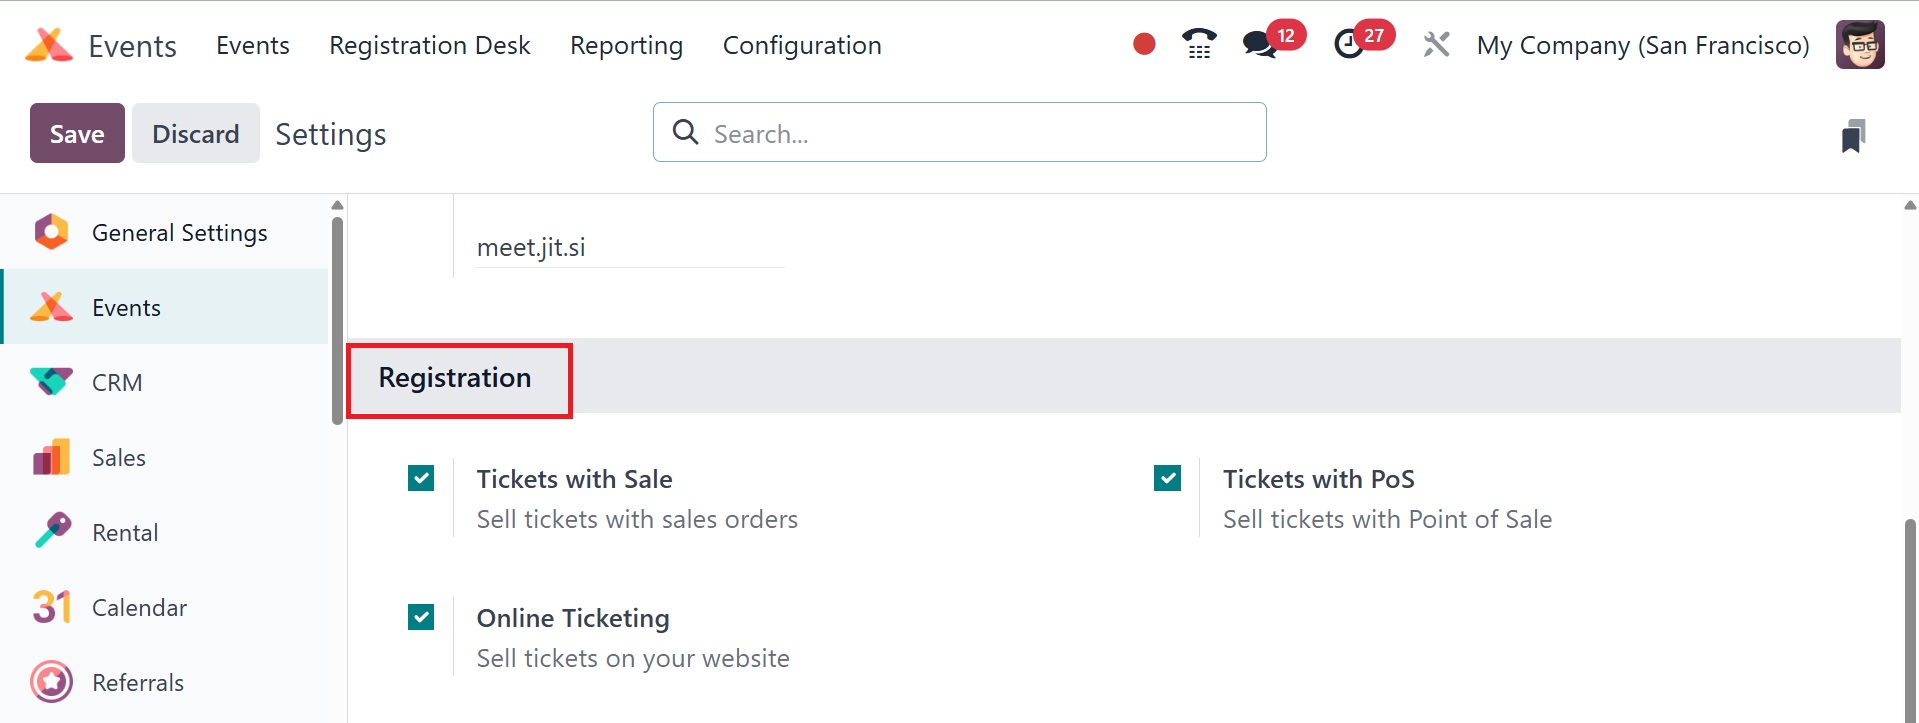Click the bookmark icon beside search
Viewport: 1919px width, 723px height.
click(x=1853, y=136)
